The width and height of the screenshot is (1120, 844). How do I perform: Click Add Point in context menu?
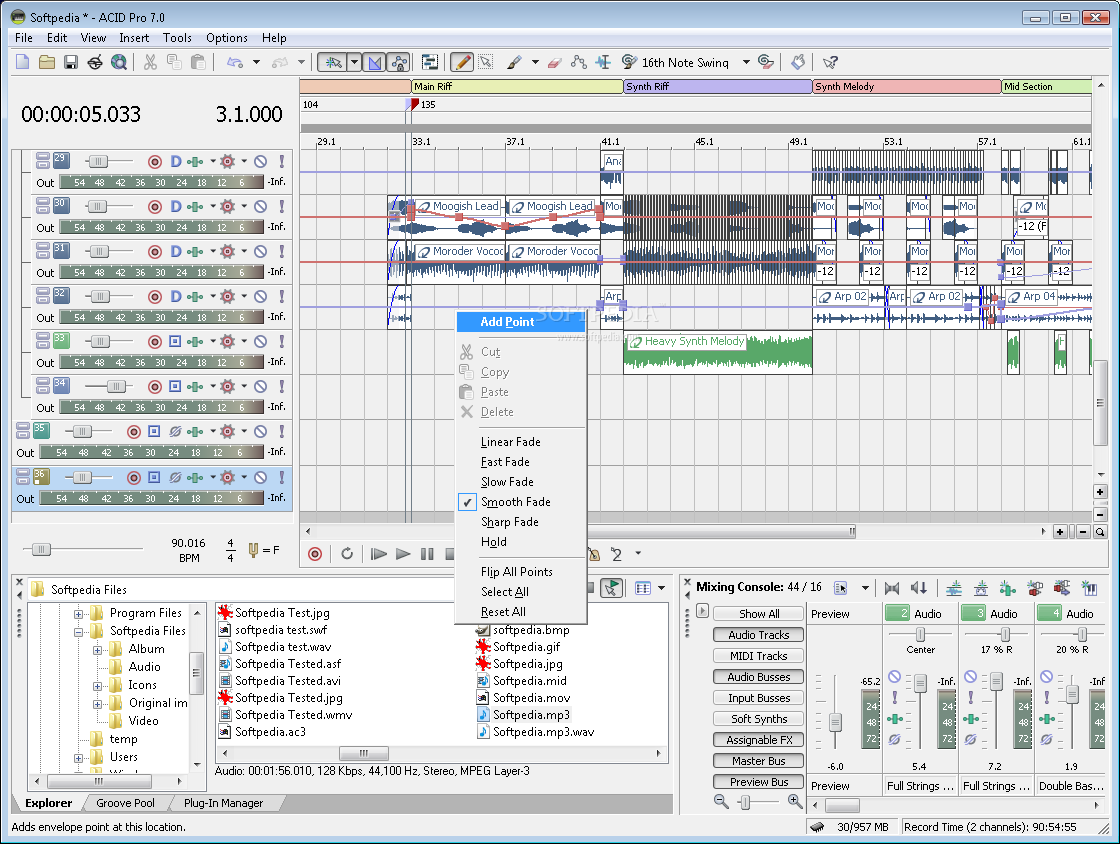pyautogui.click(x=507, y=322)
